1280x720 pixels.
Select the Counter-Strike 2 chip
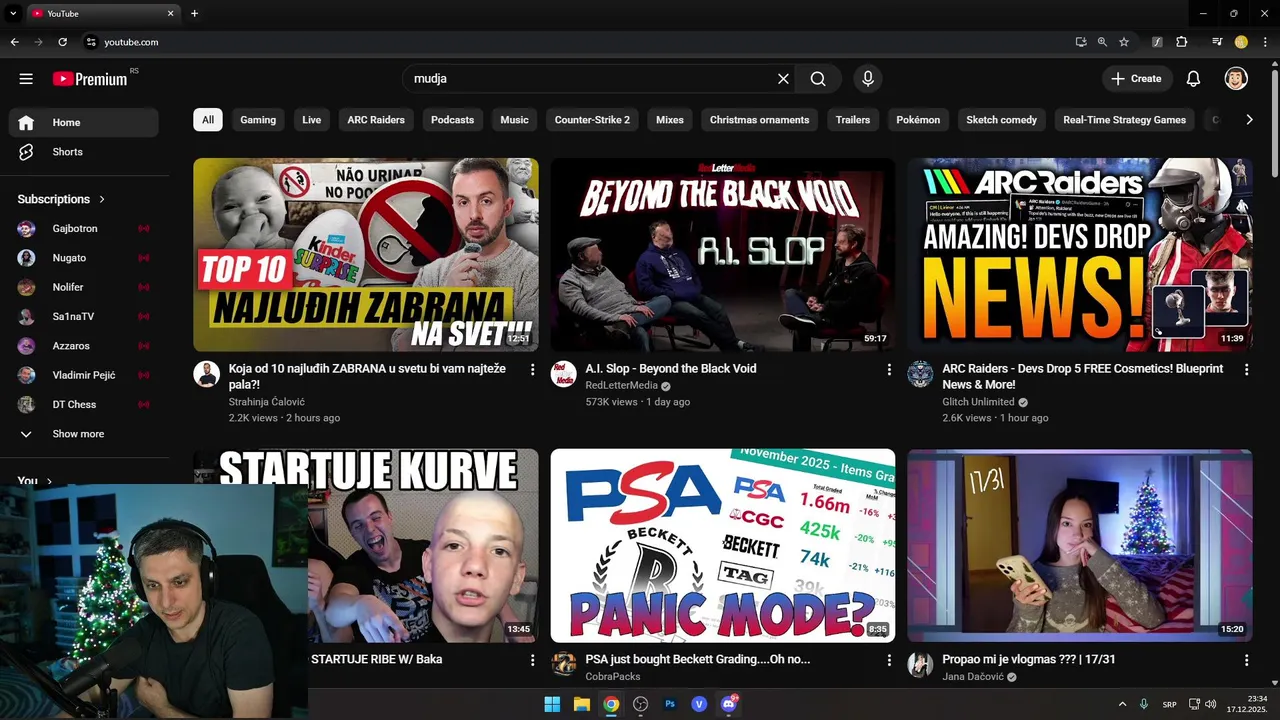point(592,120)
